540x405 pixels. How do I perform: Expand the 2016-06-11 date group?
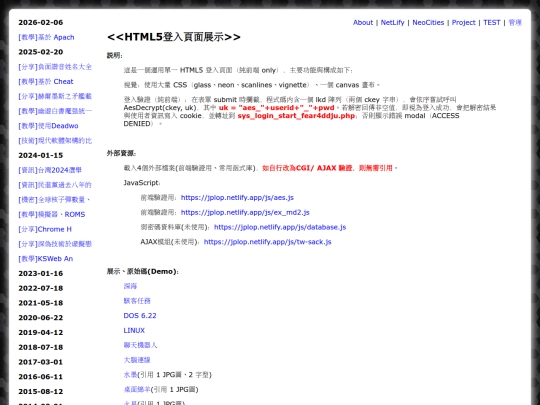coord(41,377)
